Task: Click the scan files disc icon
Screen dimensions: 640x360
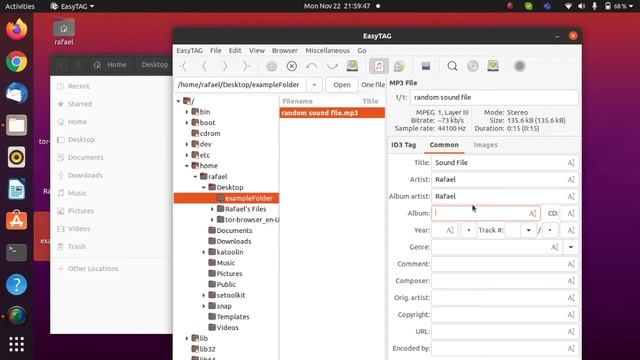Action: [271, 66]
